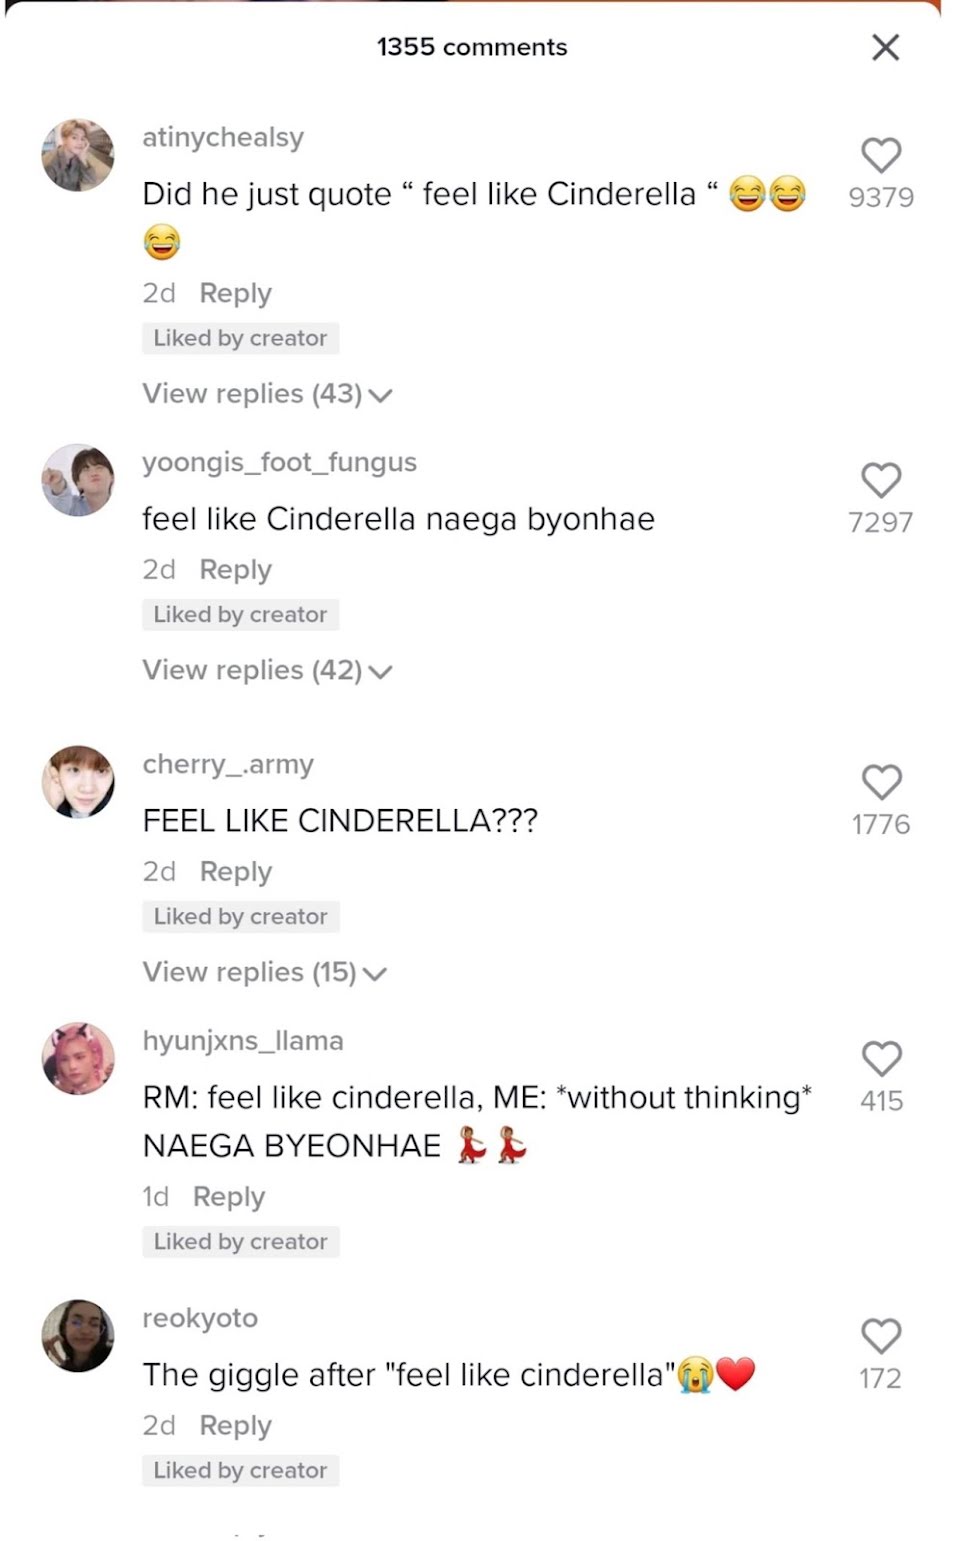960x1541 pixels.
Task: Reply to cherry_.army's comment
Action: tap(235, 871)
